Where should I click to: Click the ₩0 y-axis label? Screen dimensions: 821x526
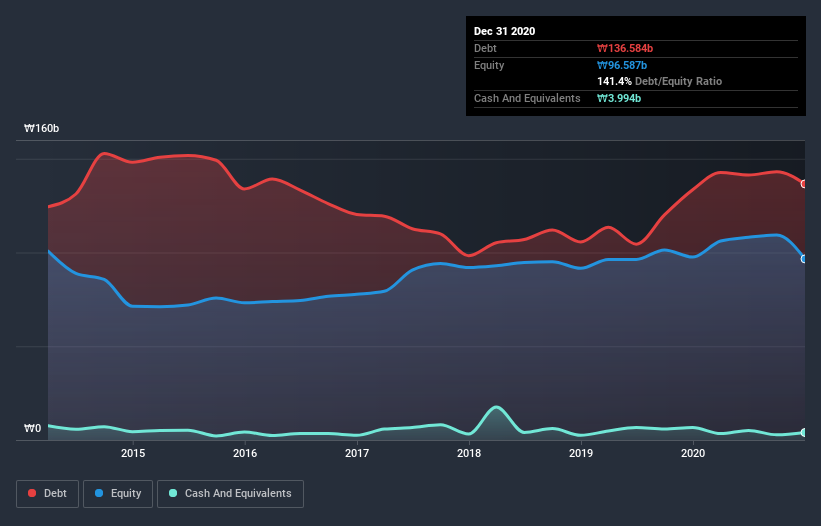click(32, 428)
